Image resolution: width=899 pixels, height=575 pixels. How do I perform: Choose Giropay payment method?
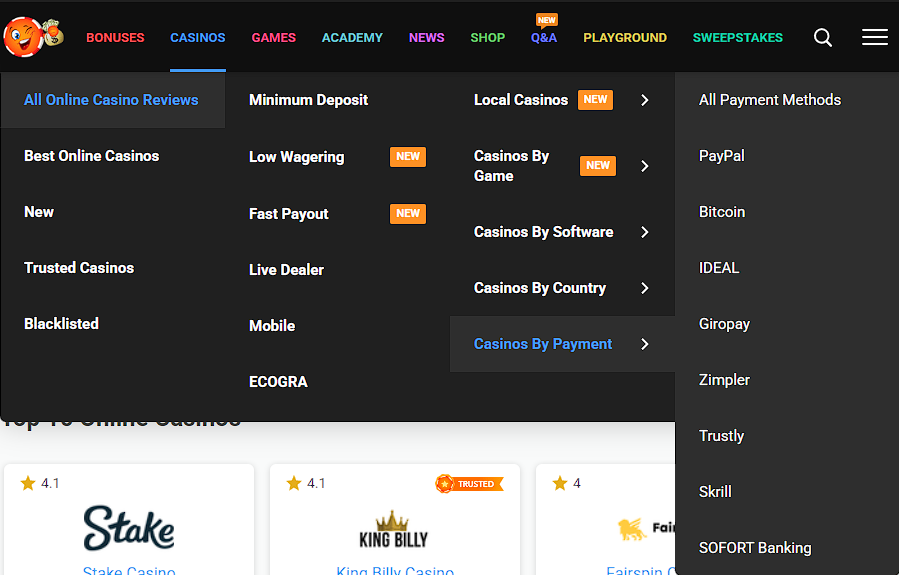[x=724, y=324]
